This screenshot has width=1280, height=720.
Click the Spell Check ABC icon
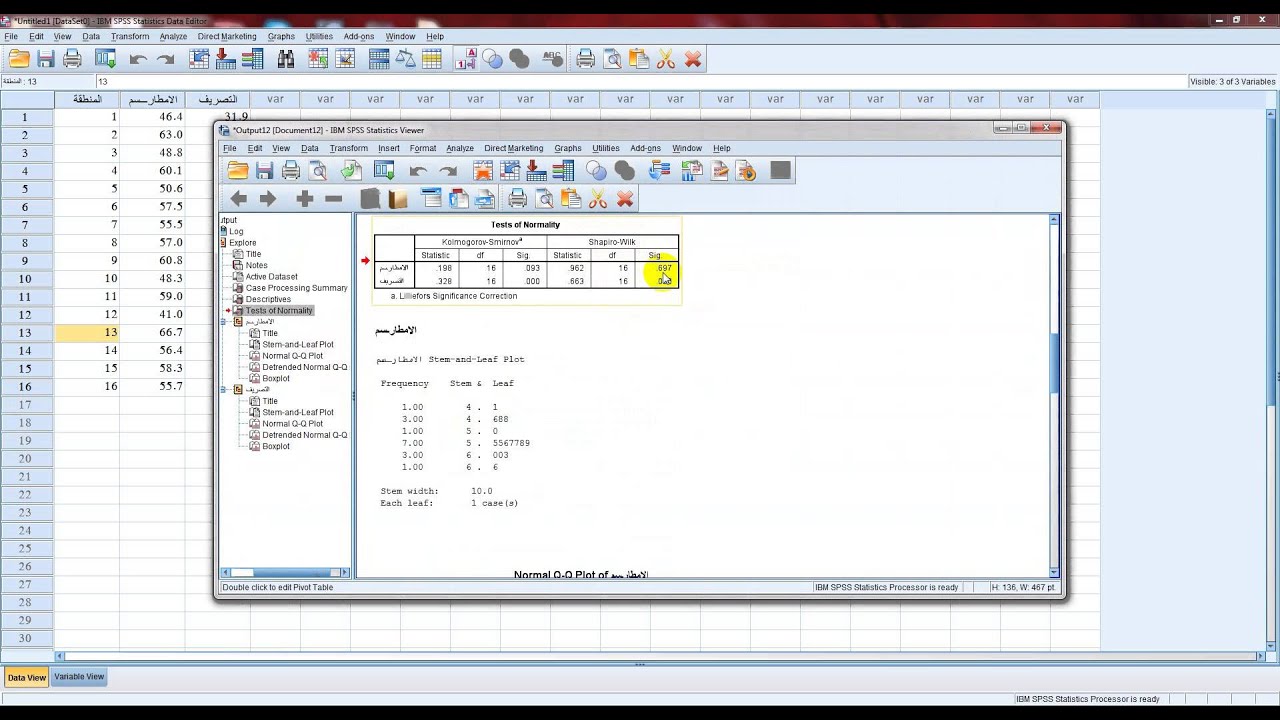(x=553, y=59)
